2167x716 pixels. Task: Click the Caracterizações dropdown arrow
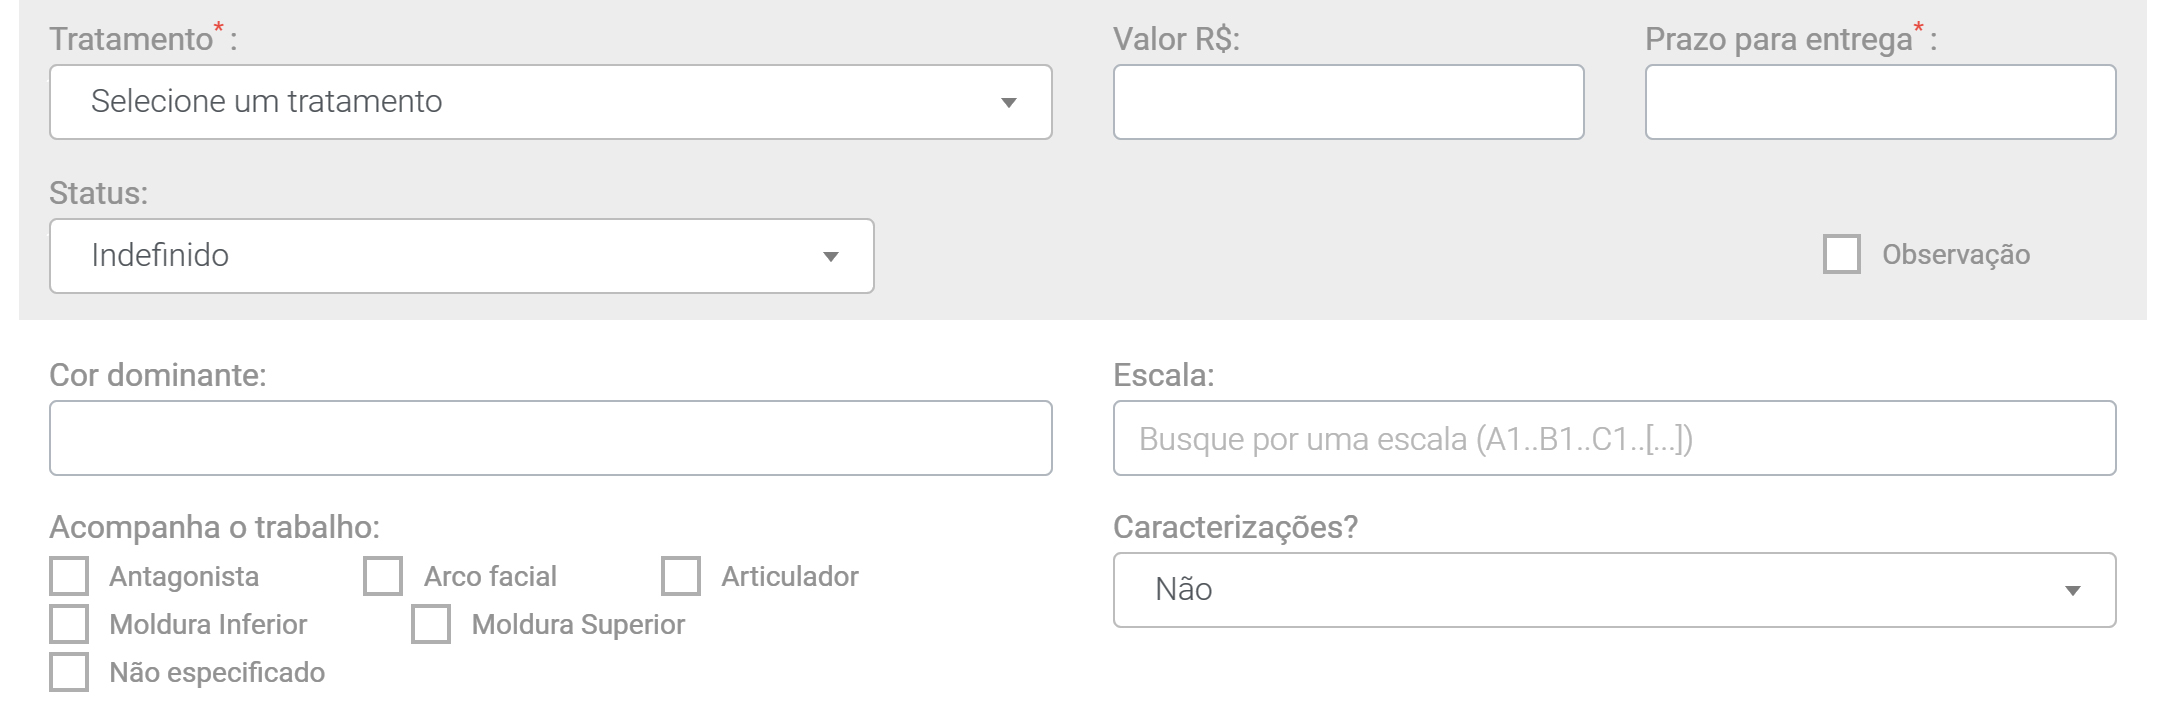click(x=2073, y=591)
